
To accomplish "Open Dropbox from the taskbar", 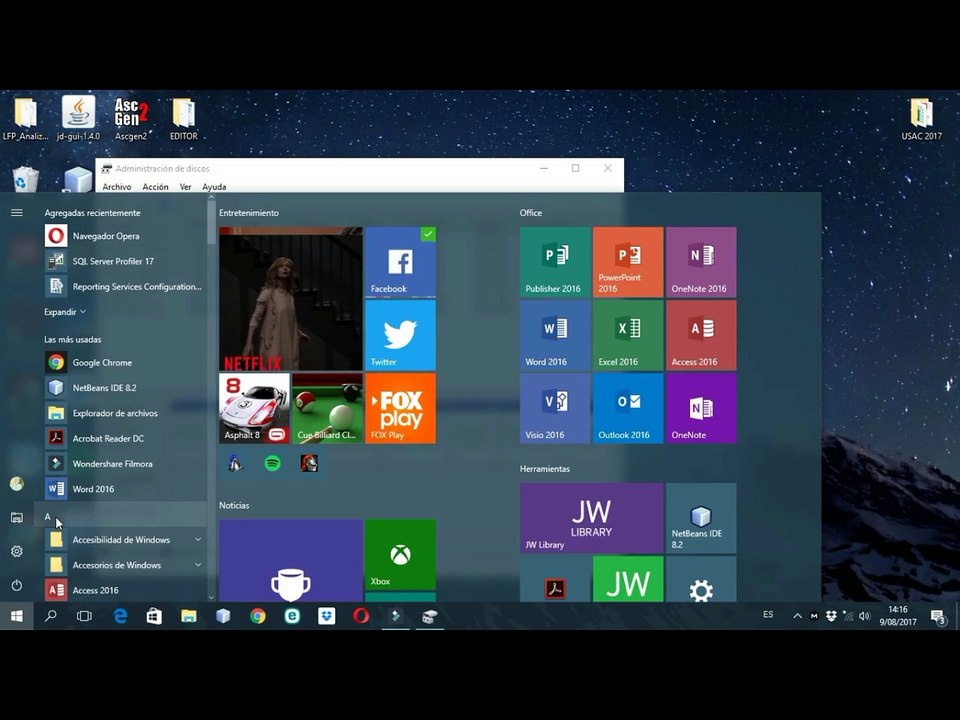I will click(326, 617).
